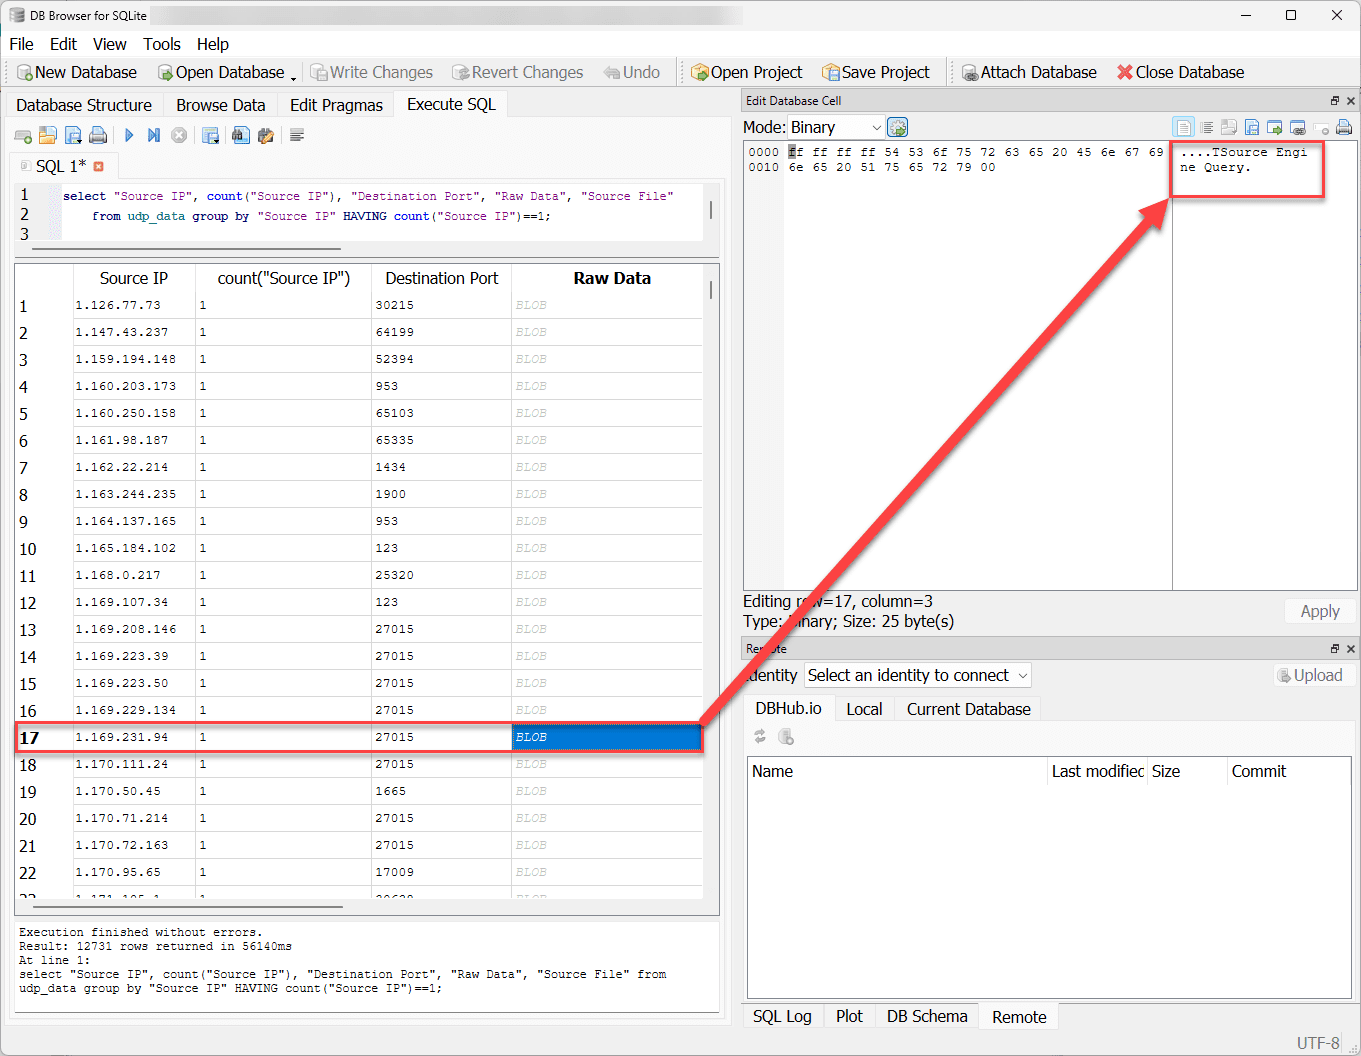1361x1056 pixels.
Task: Click New Database toolbar button
Action: click(76, 72)
